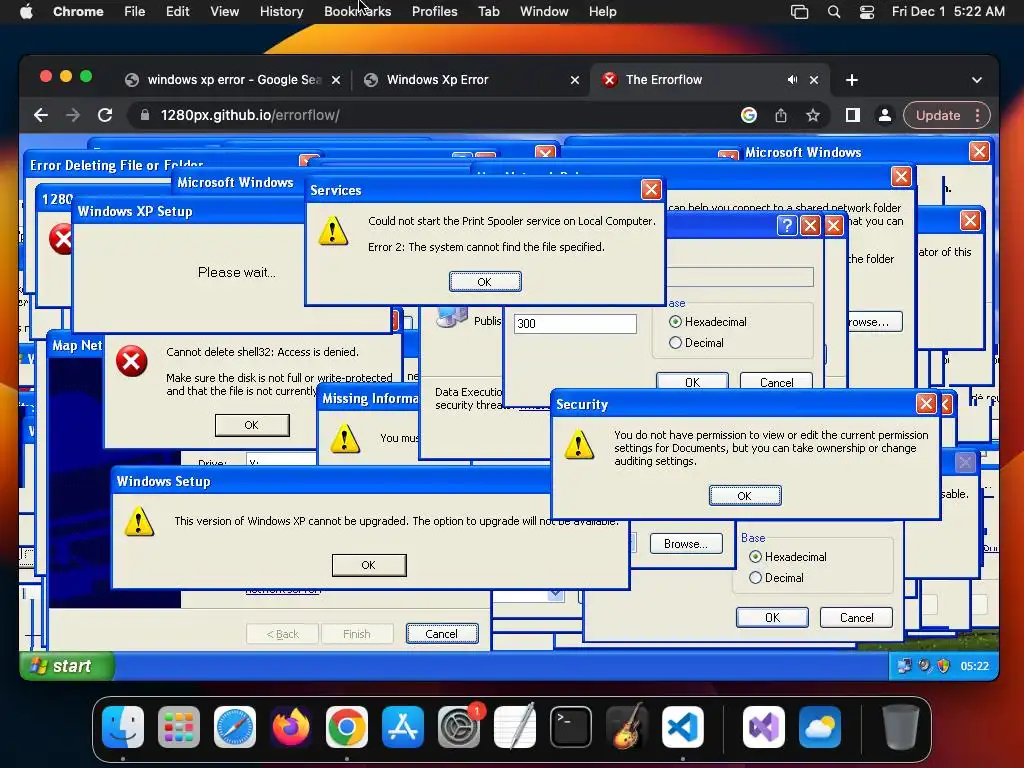Click OK in the Windows Setup upgrade dialog
Image resolution: width=1024 pixels, height=768 pixels.
(x=369, y=565)
